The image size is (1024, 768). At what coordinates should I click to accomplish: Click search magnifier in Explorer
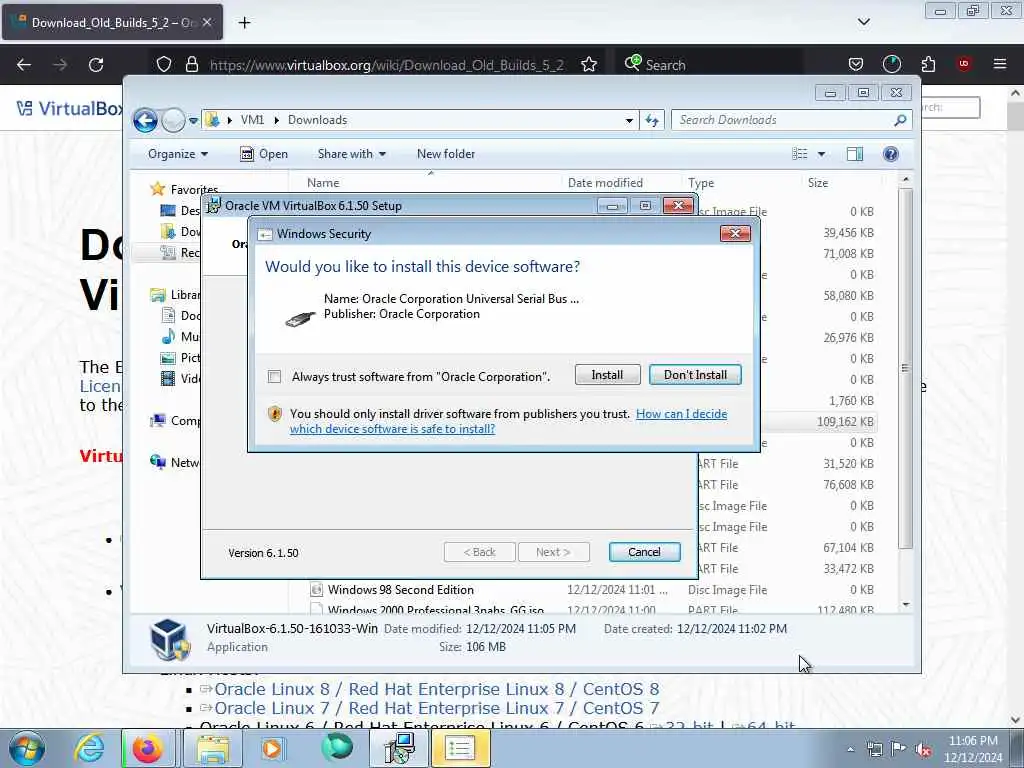[900, 120]
